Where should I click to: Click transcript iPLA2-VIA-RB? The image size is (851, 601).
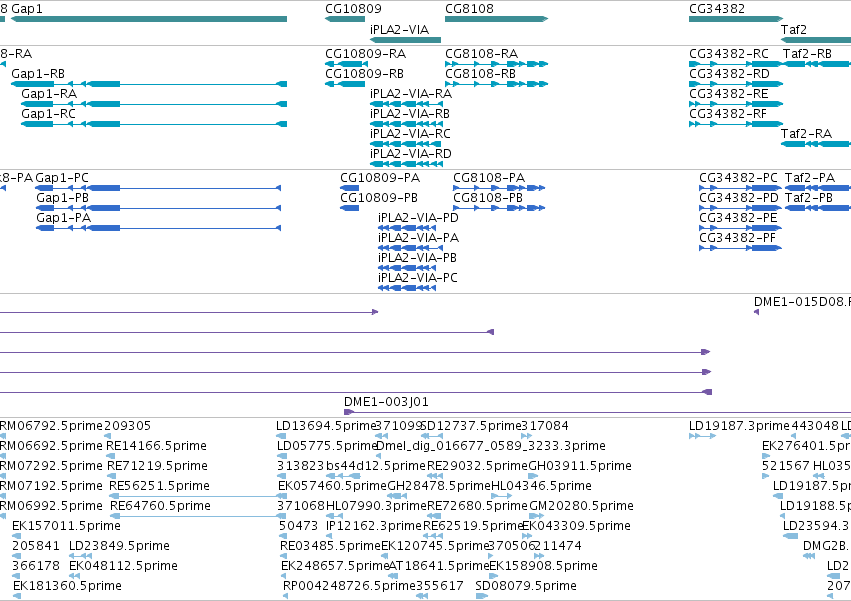(405, 124)
